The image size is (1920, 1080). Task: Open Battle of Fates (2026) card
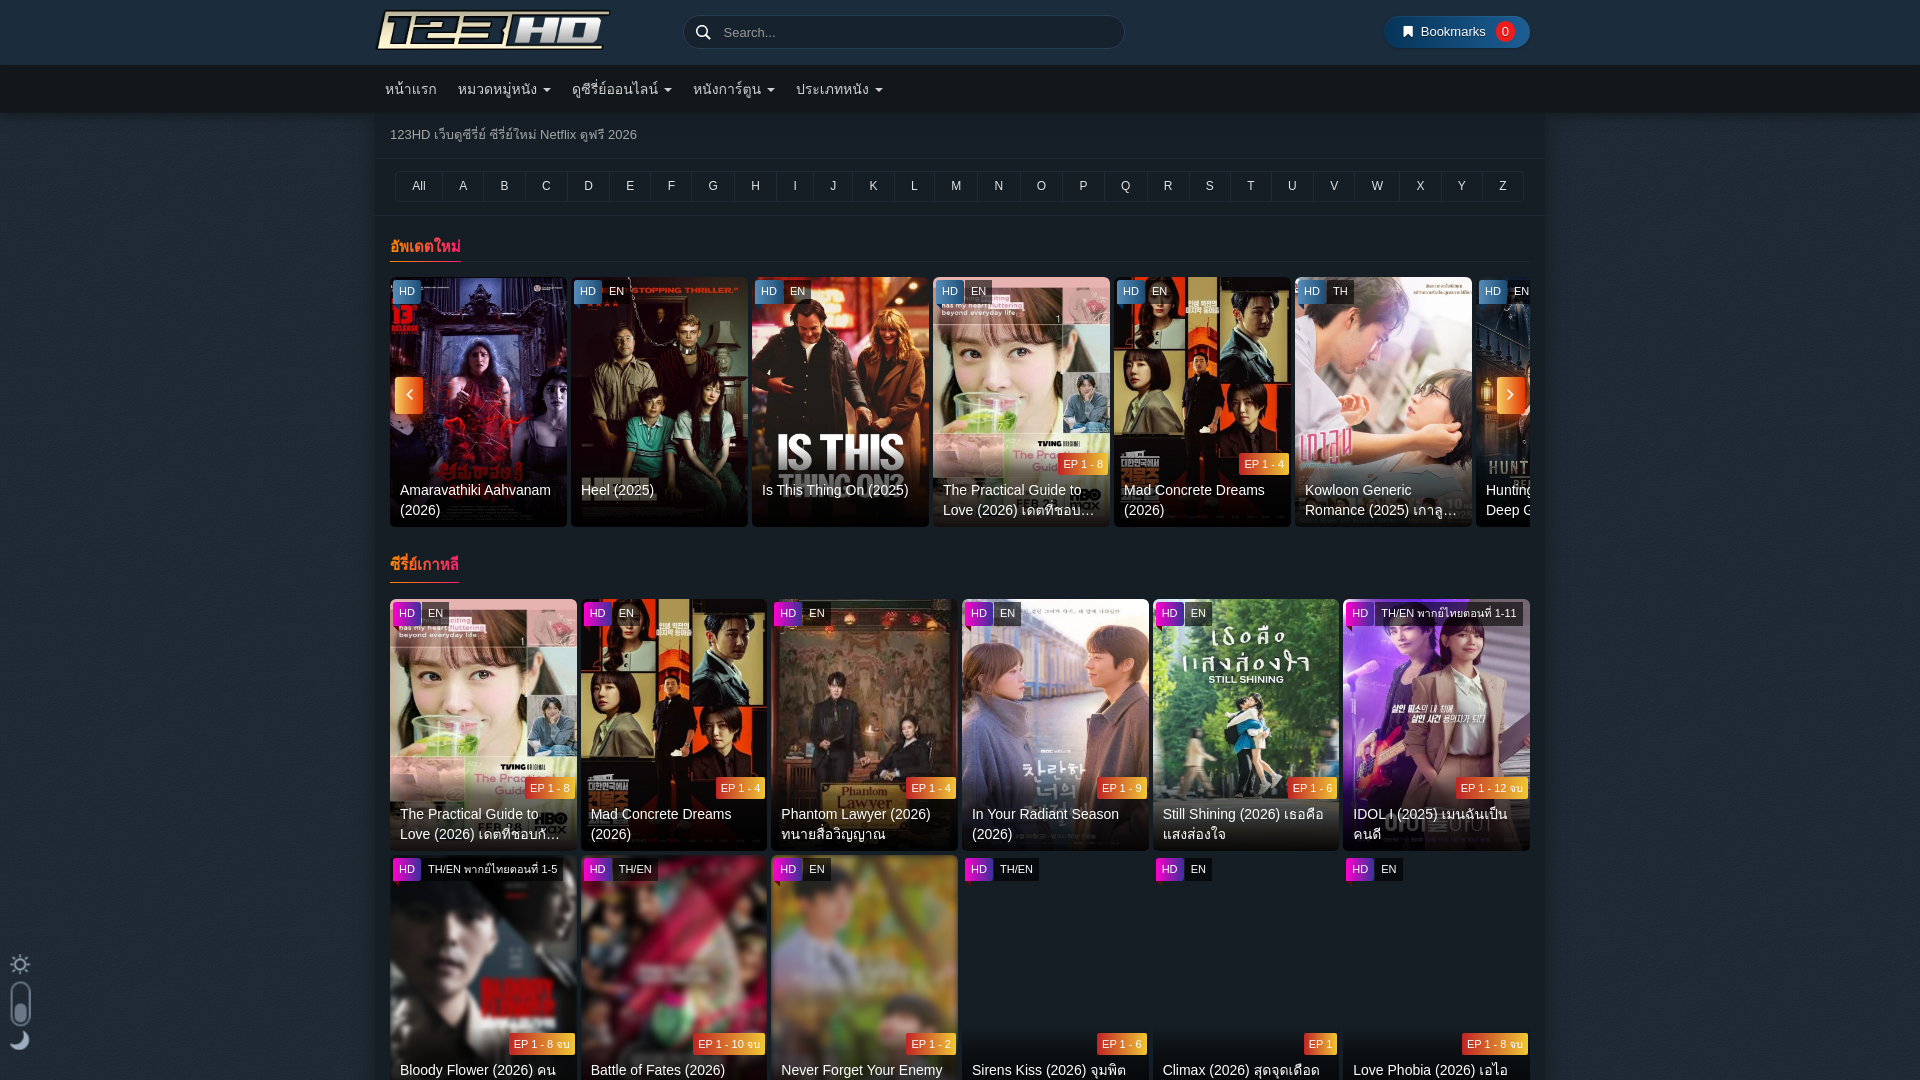[x=673, y=967]
